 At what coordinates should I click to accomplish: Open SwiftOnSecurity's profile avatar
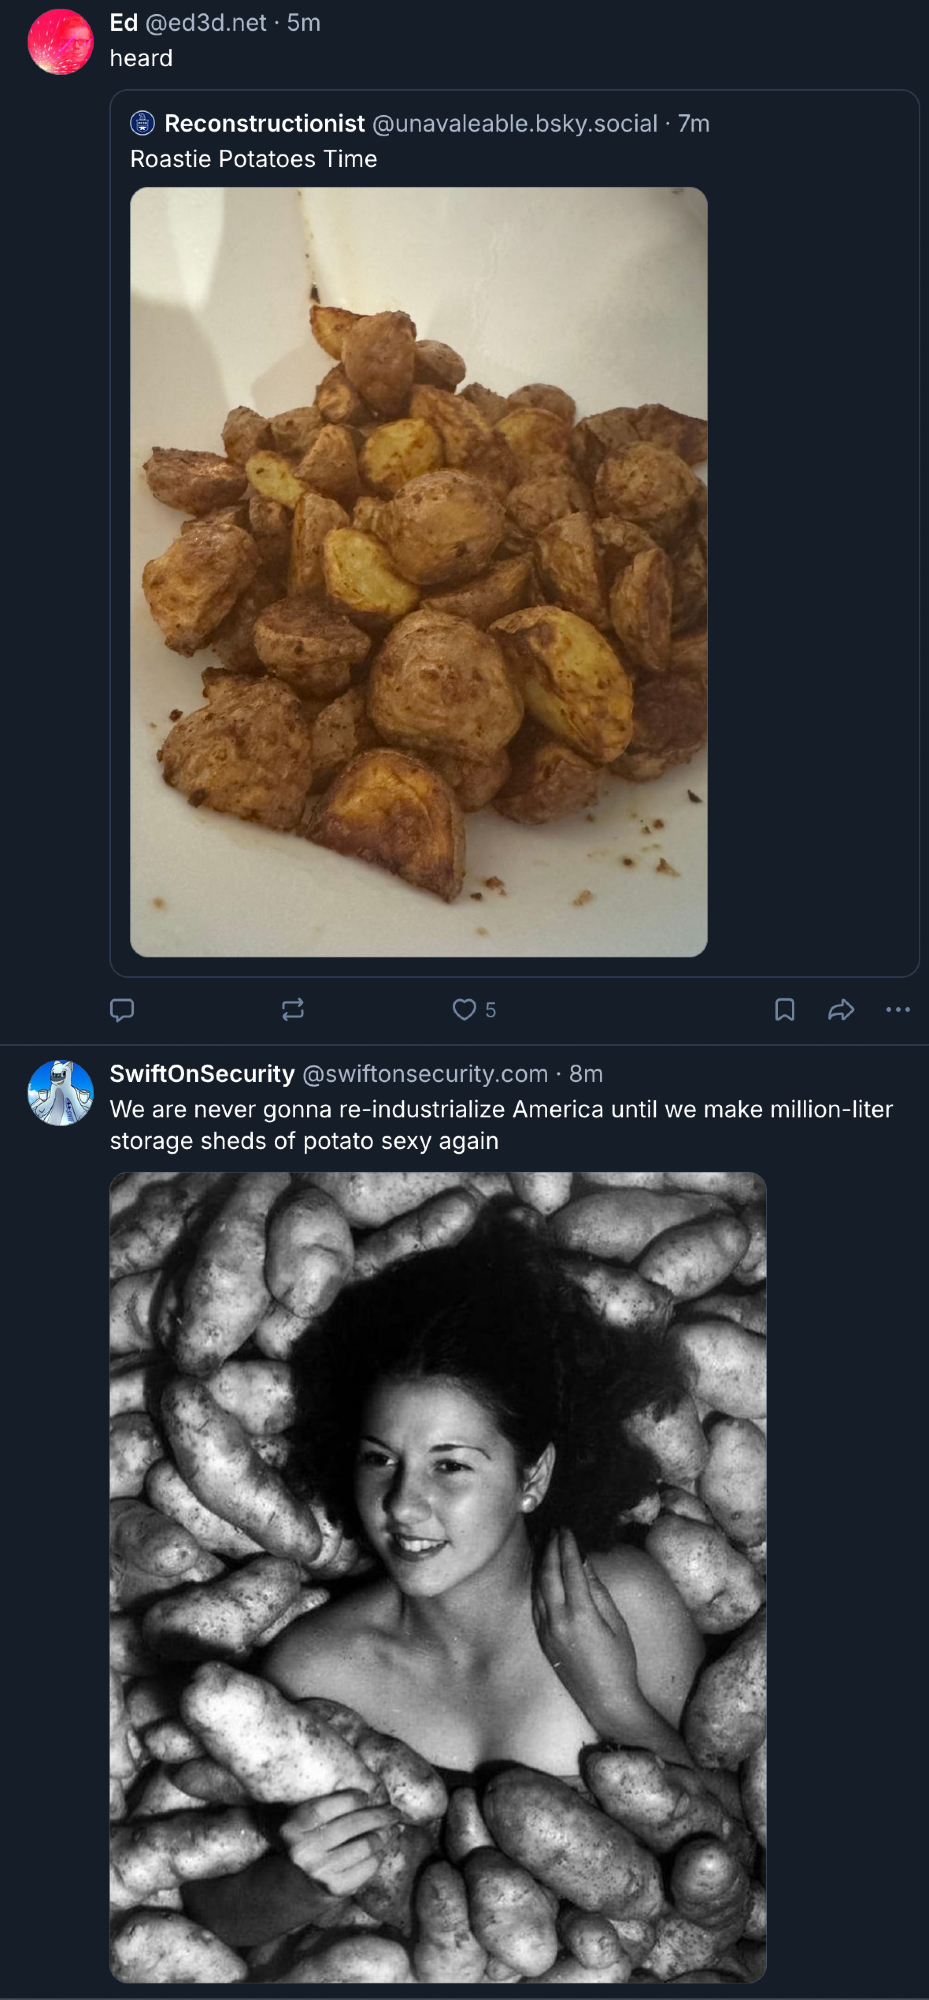(60, 1093)
